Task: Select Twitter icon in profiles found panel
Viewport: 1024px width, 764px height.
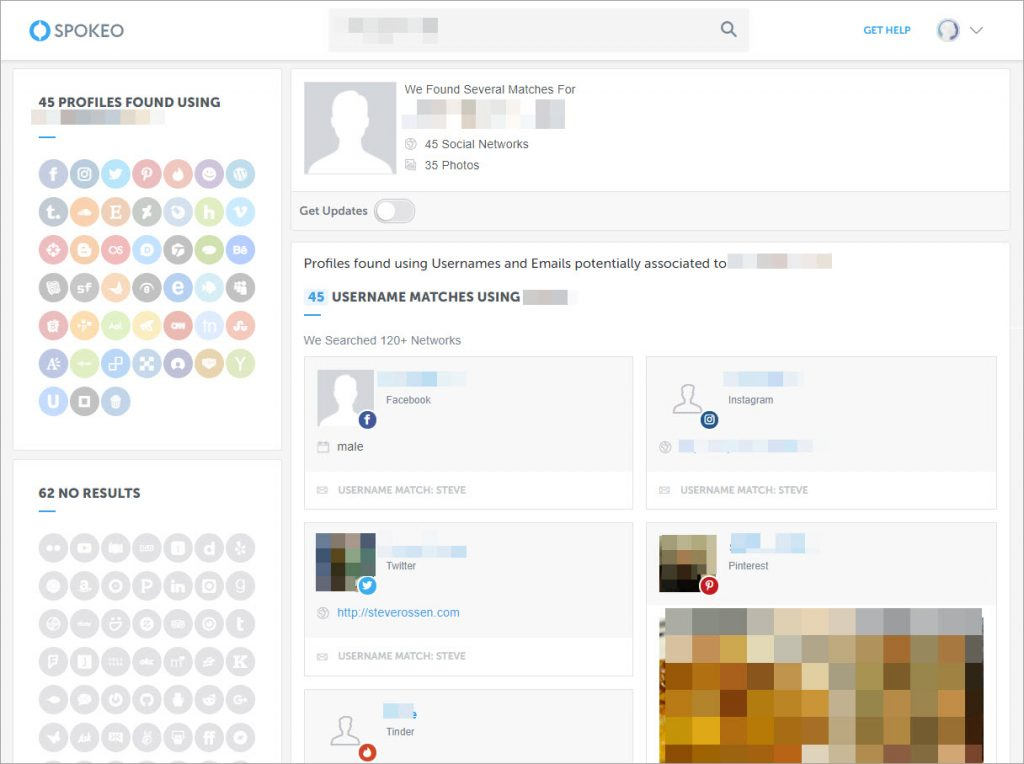Action: pyautogui.click(x=116, y=174)
